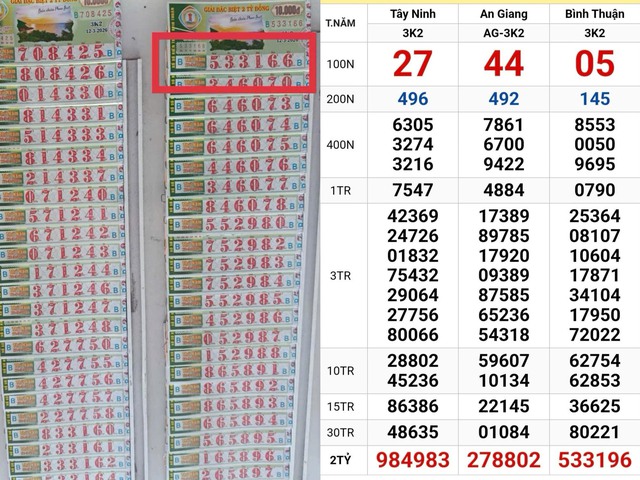Screen dimensions: 640x480
Task: Click the 1TR result 7547
Action: tap(412, 190)
